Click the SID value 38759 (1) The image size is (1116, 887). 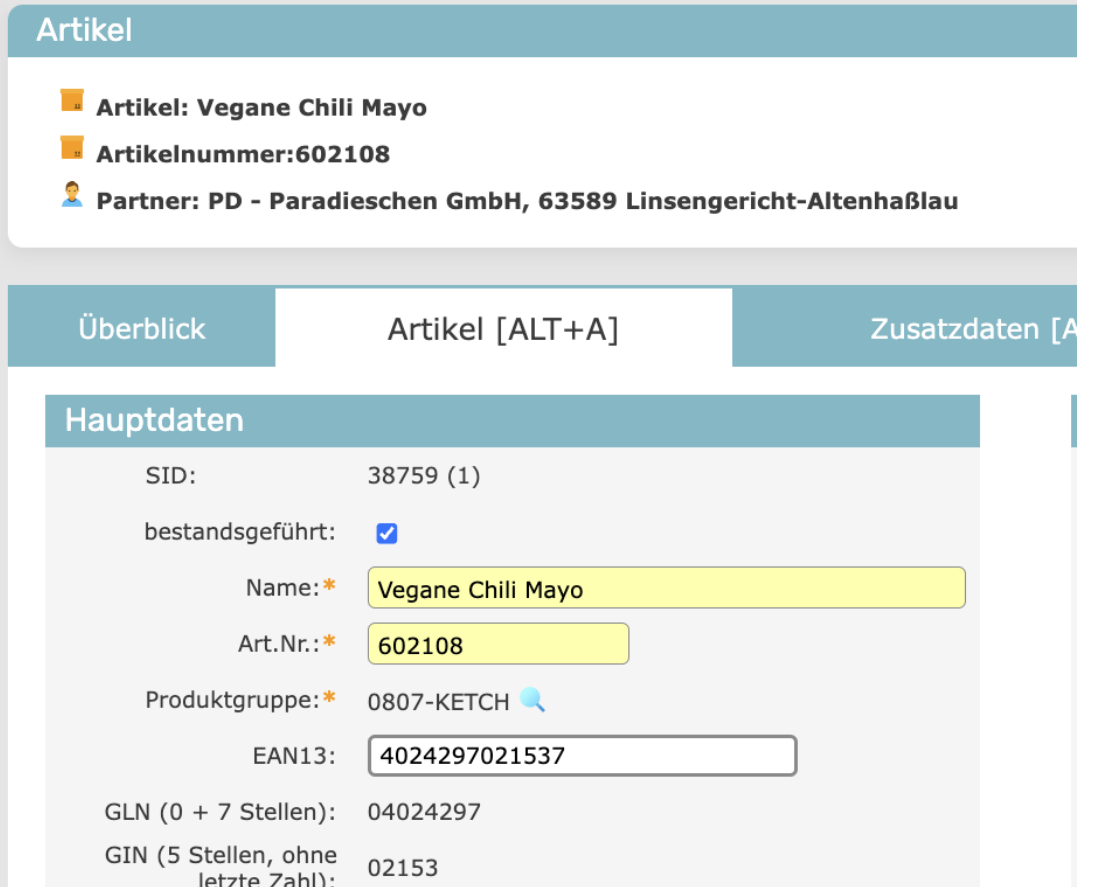pyautogui.click(x=424, y=476)
